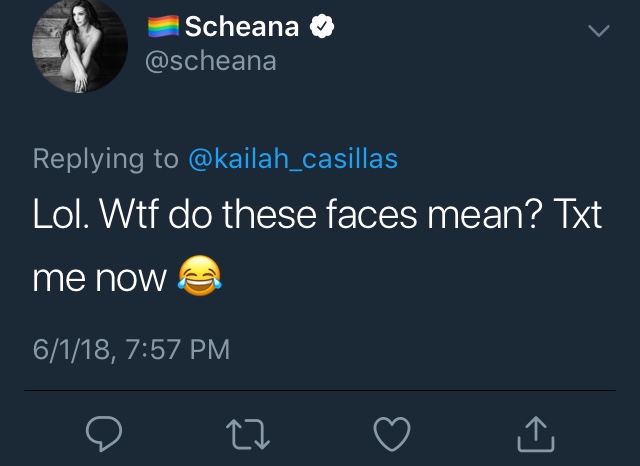Open the @kailah_casillas mention link
Image resolution: width=640 pixels, height=466 pixels.
tap(293, 159)
